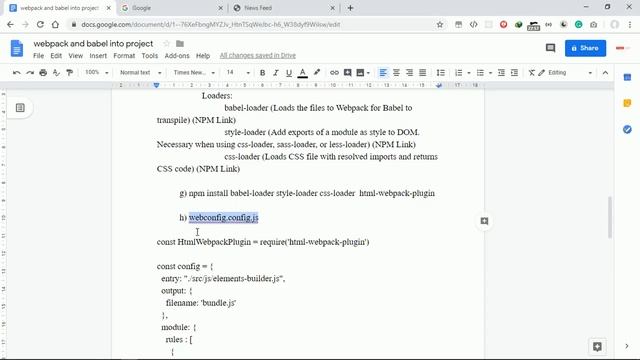
Task: Open the Add-ons menu
Action: [x=177, y=56]
